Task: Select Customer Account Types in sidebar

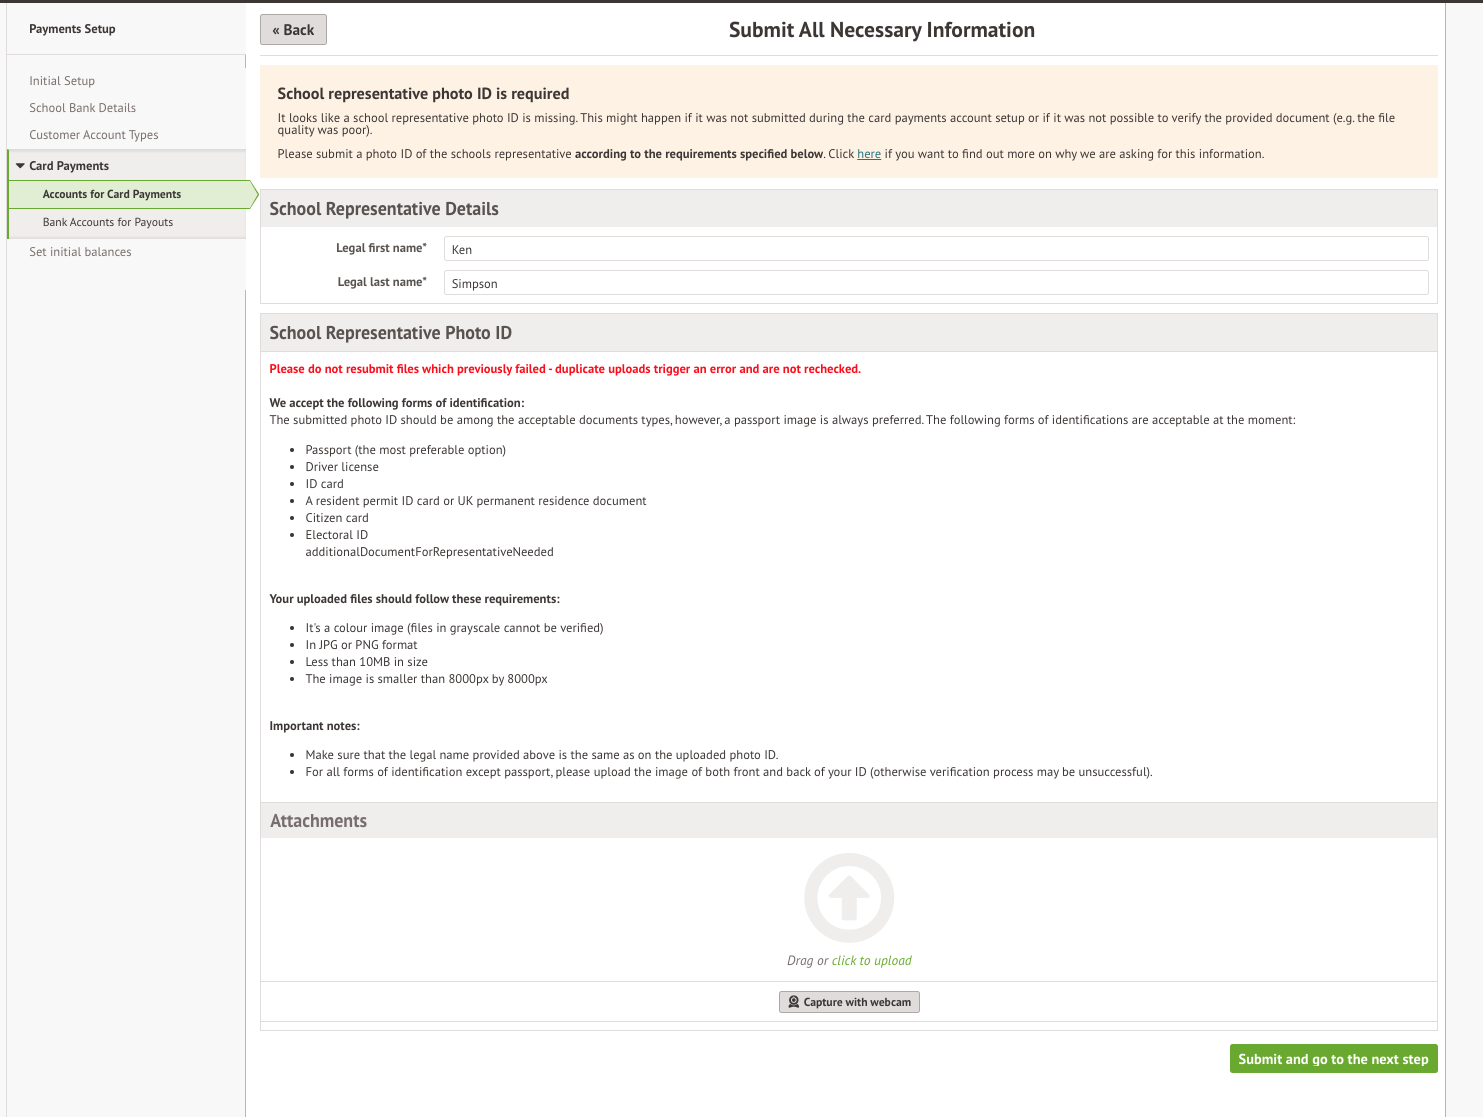Action: [94, 135]
